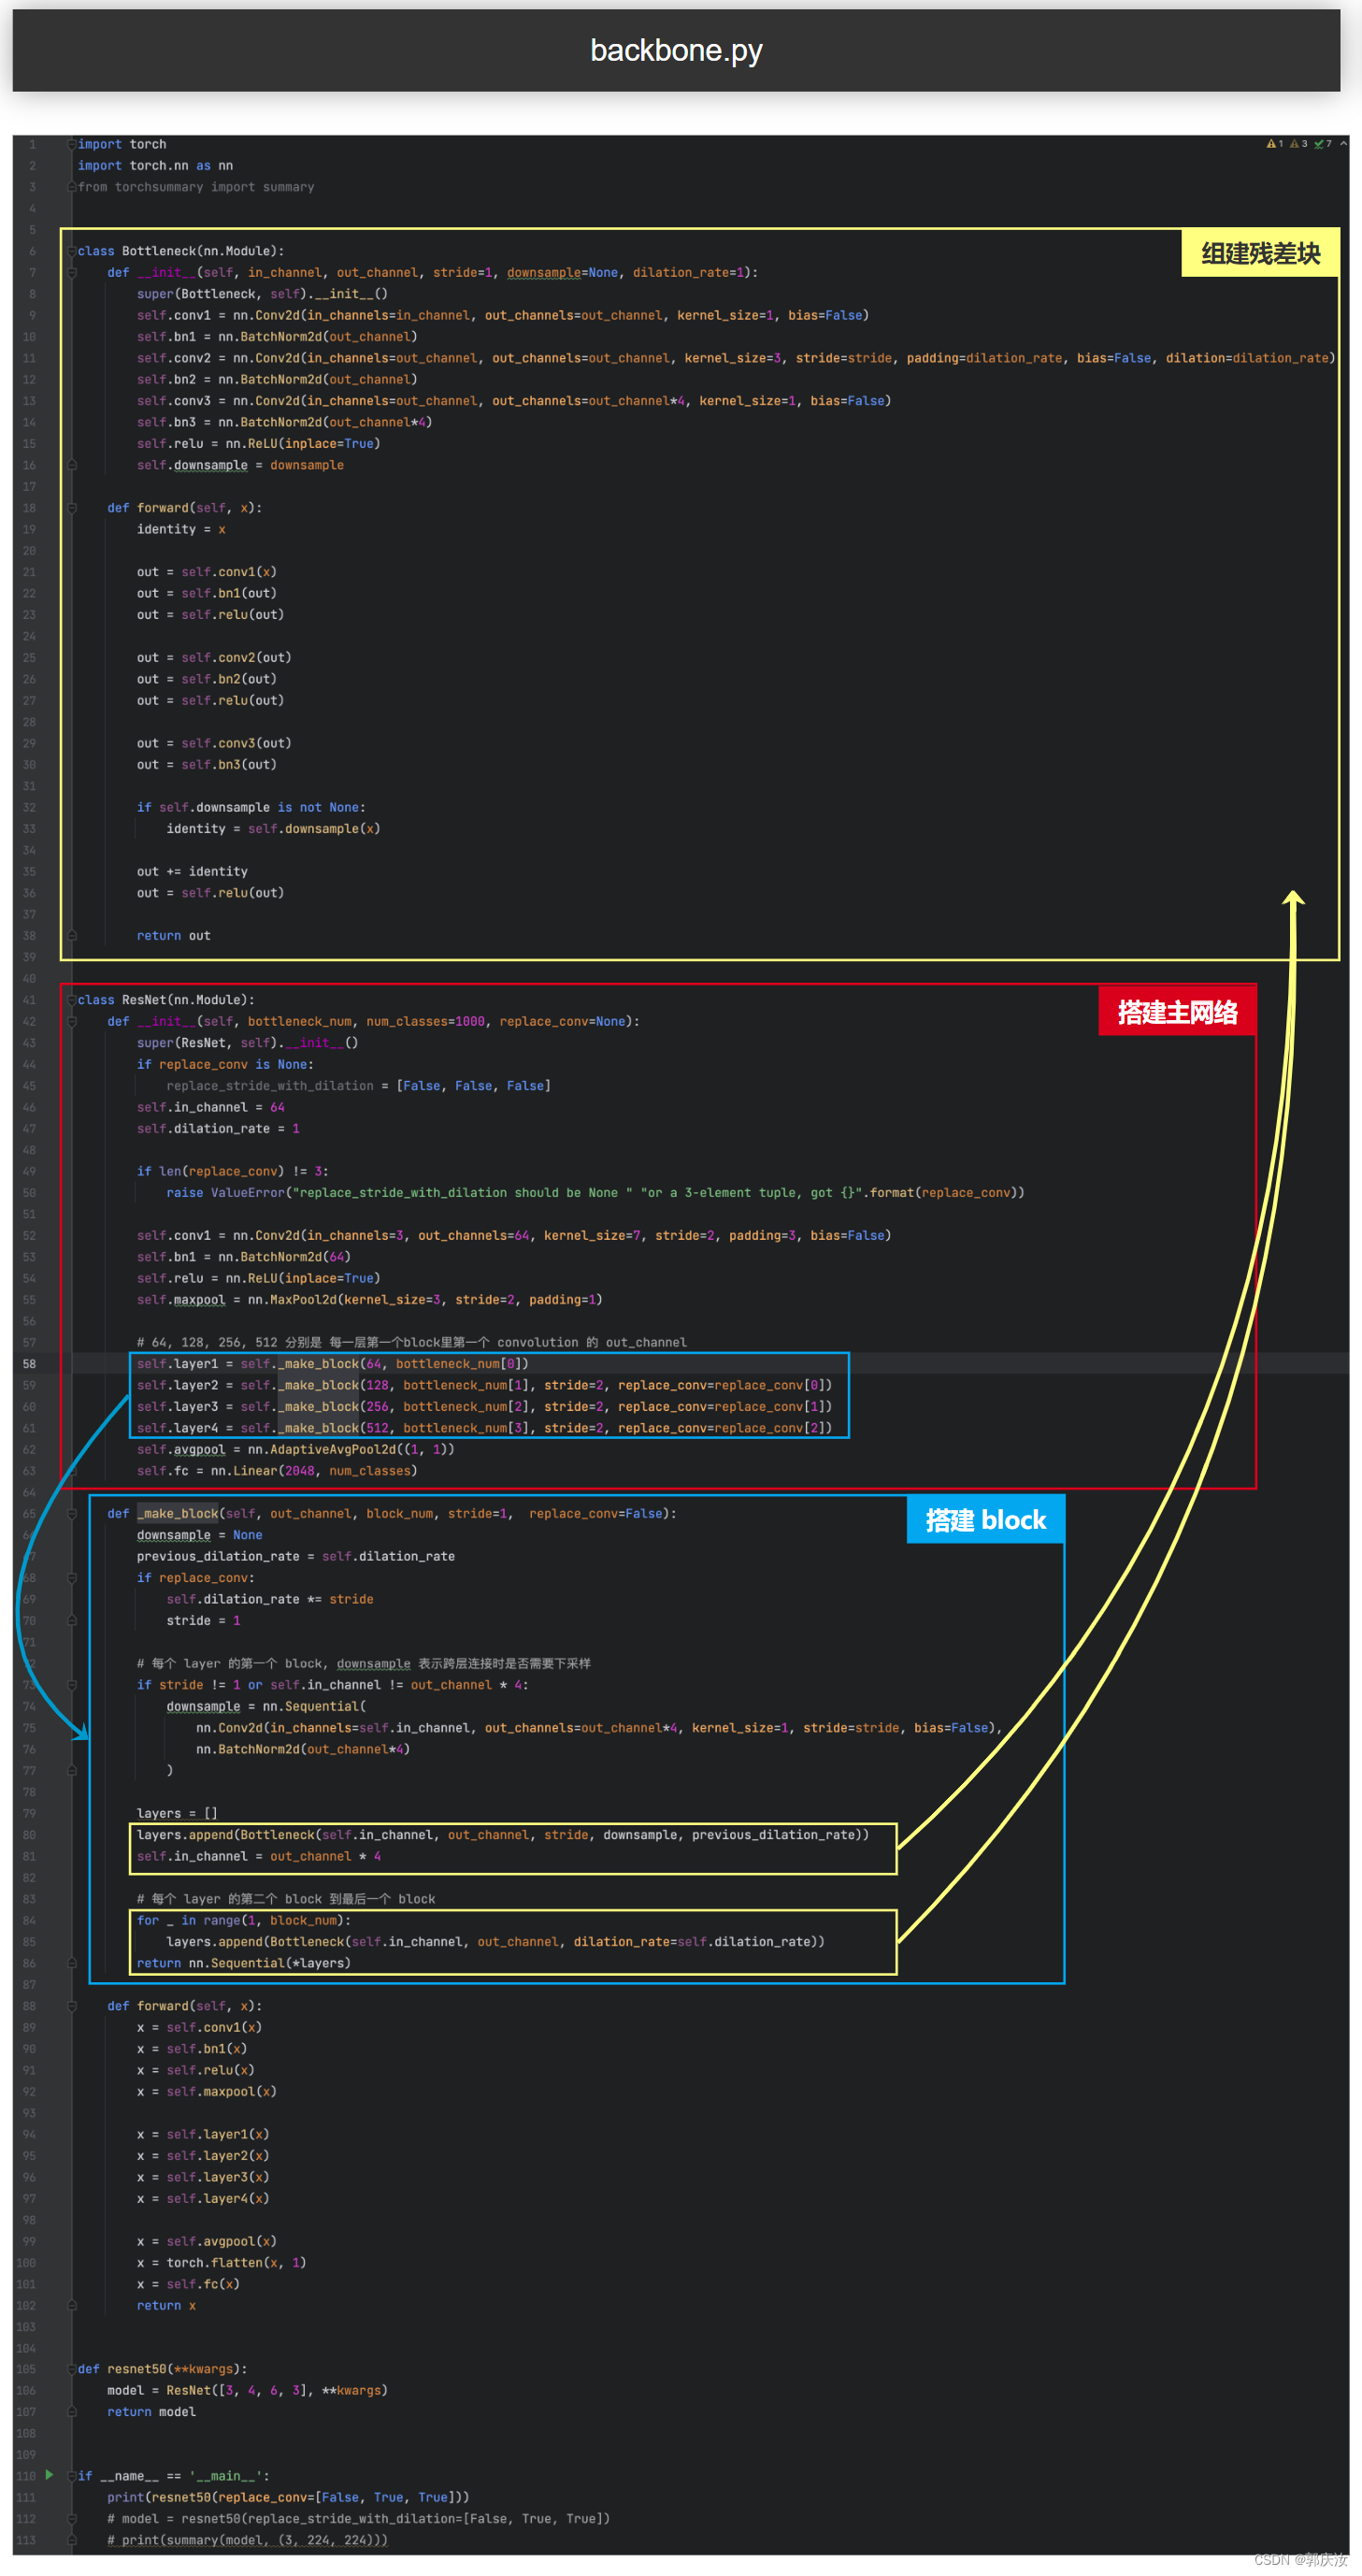The image size is (1362, 2576).
Task: Click the 'class Bottleneck(nn.Module):' declaration
Action: 181,251
